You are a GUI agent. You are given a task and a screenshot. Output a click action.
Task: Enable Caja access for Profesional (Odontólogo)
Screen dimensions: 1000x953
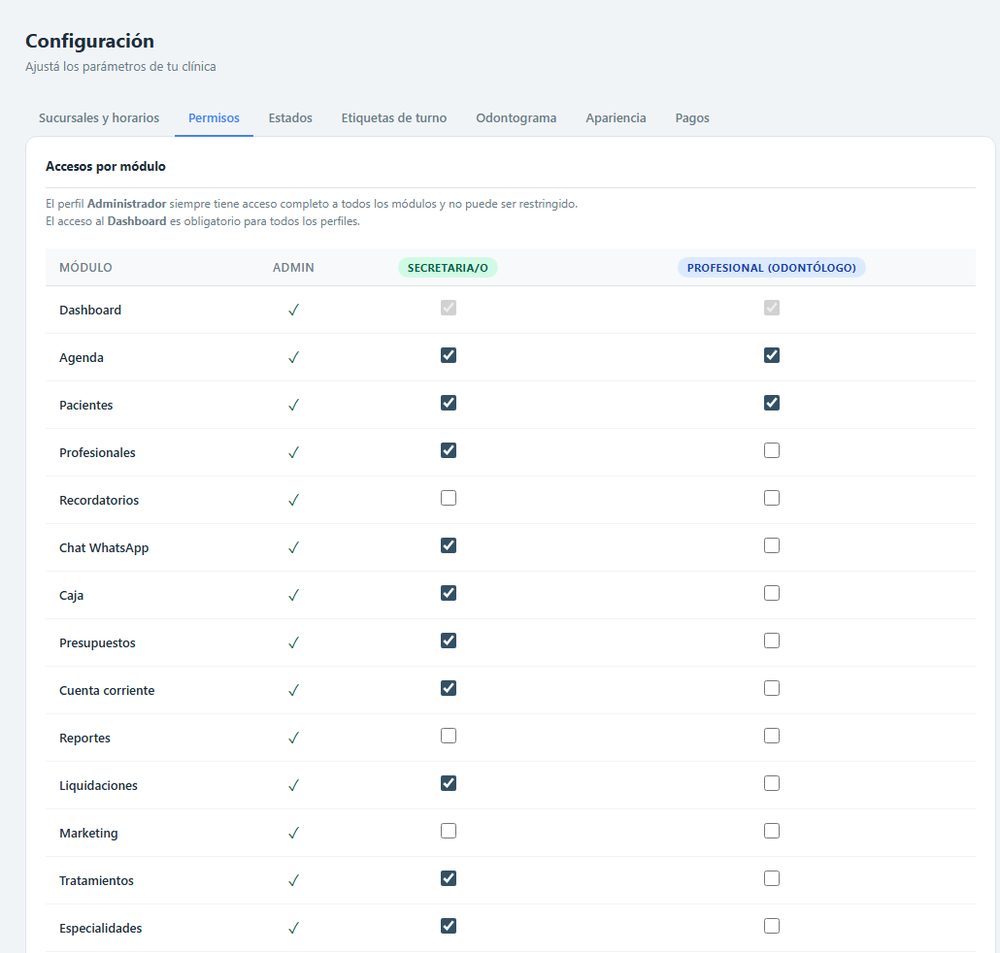(x=772, y=593)
